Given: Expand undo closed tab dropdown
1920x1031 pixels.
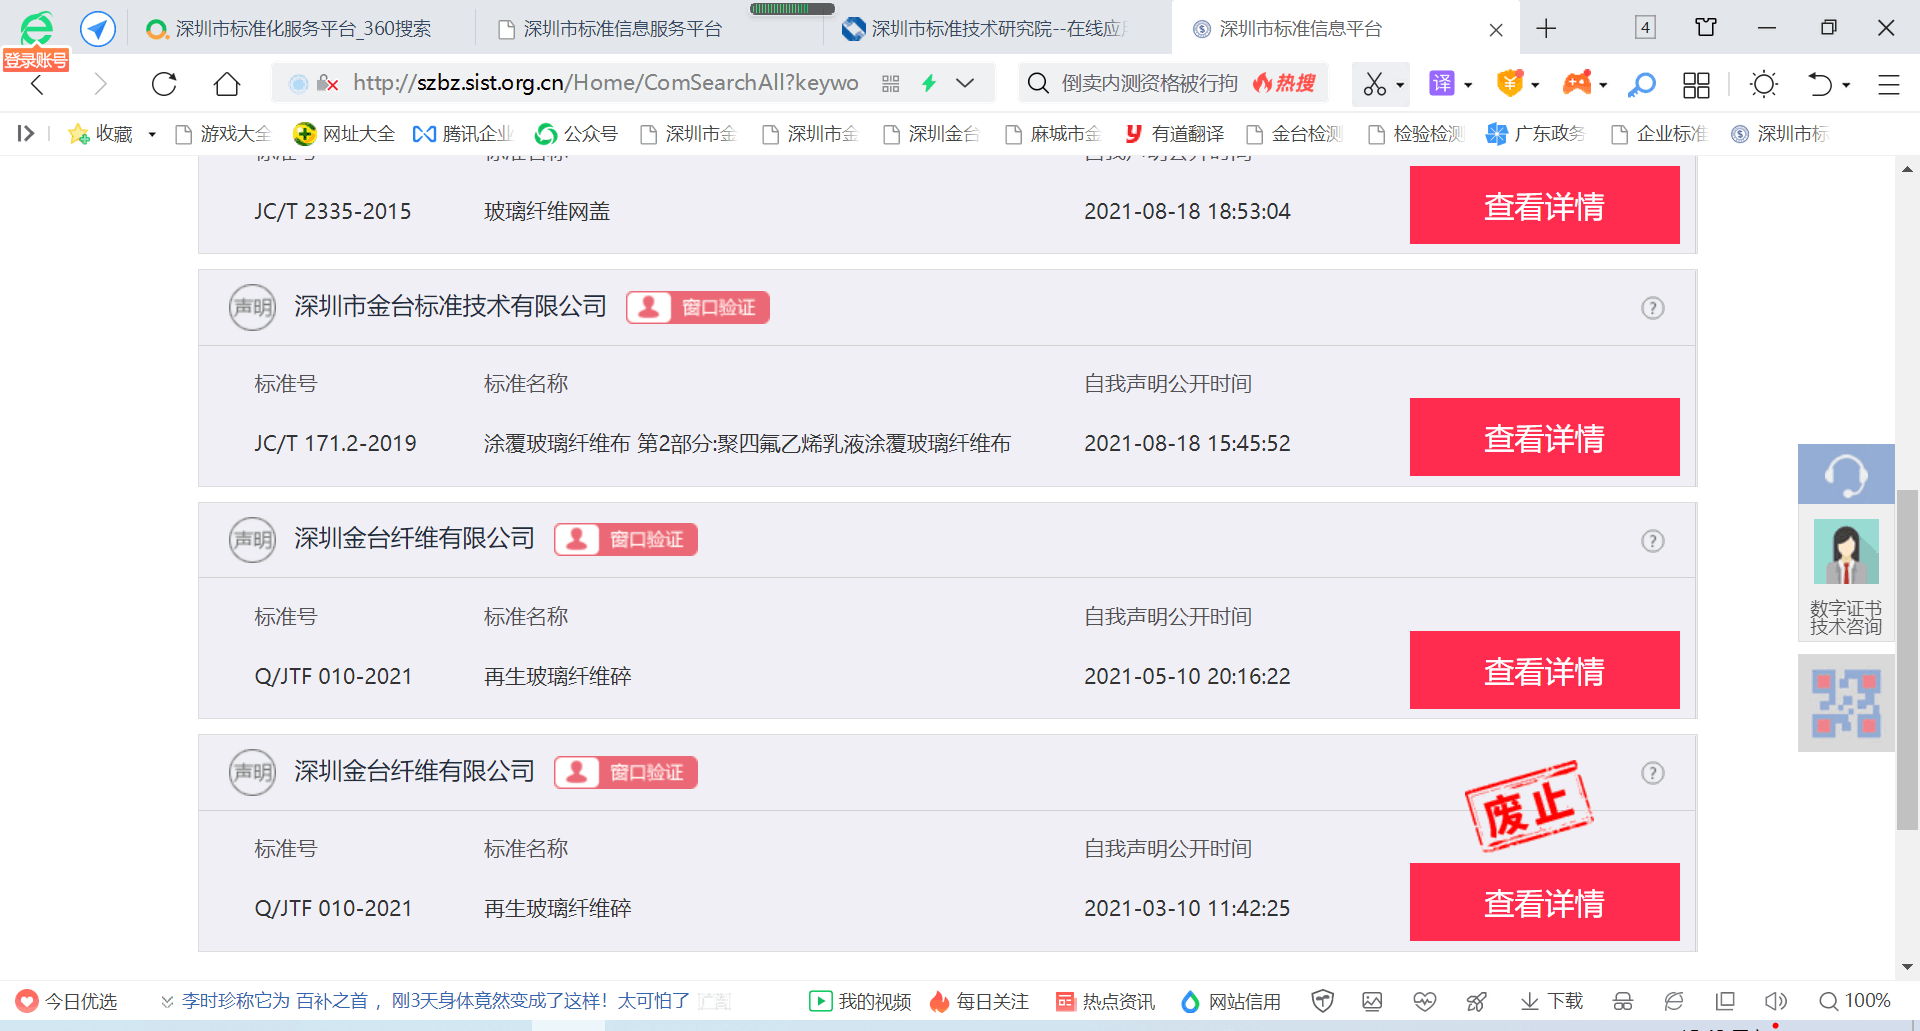Looking at the screenshot, I should [x=1846, y=85].
